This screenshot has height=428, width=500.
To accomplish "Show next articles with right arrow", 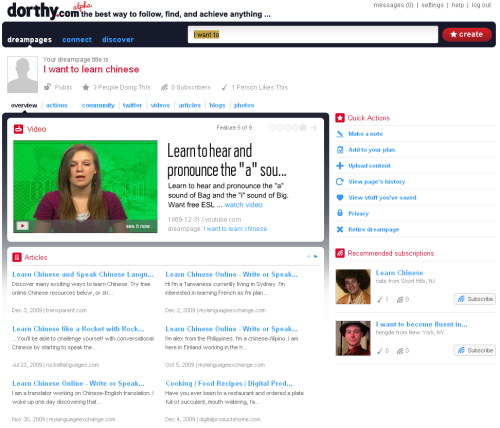I will pyautogui.click(x=316, y=256).
